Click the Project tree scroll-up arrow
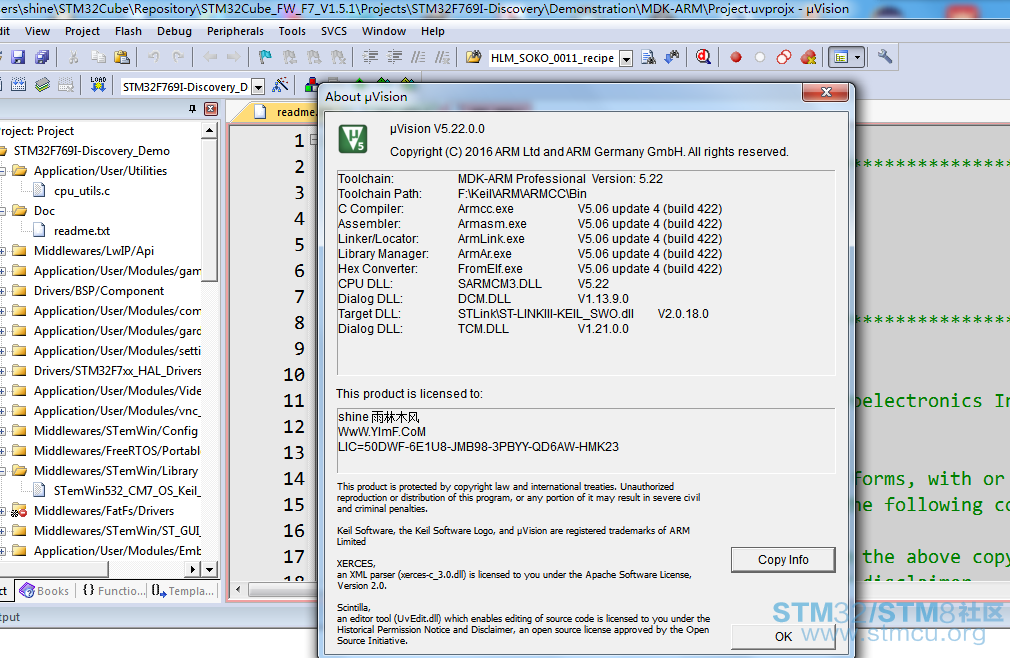 coord(209,130)
